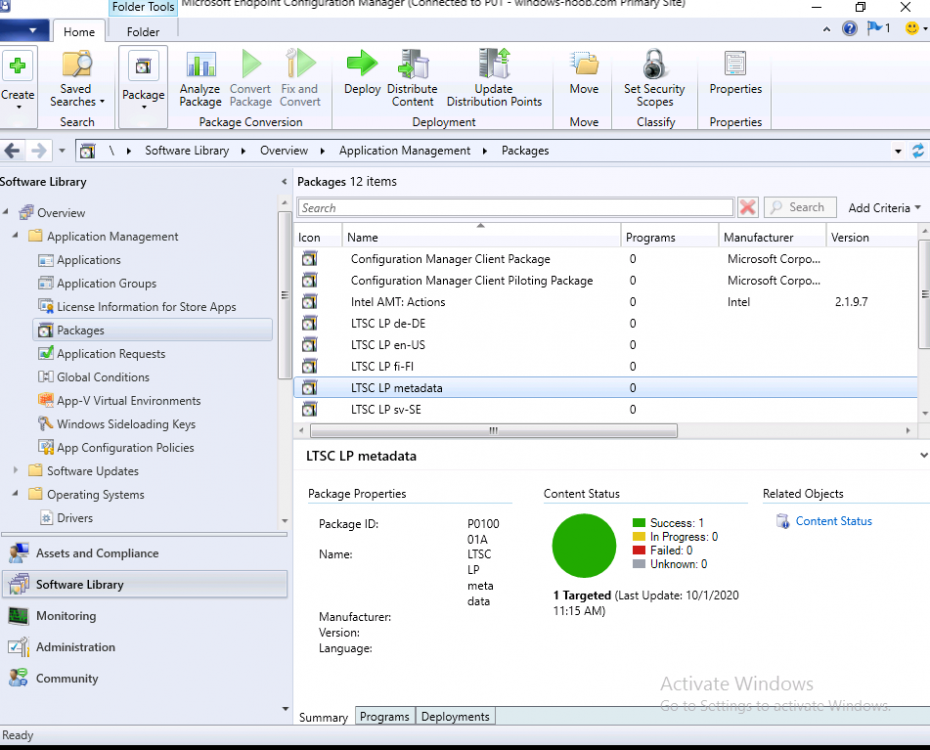
Task: Clear the search with the red X
Action: tap(748, 208)
